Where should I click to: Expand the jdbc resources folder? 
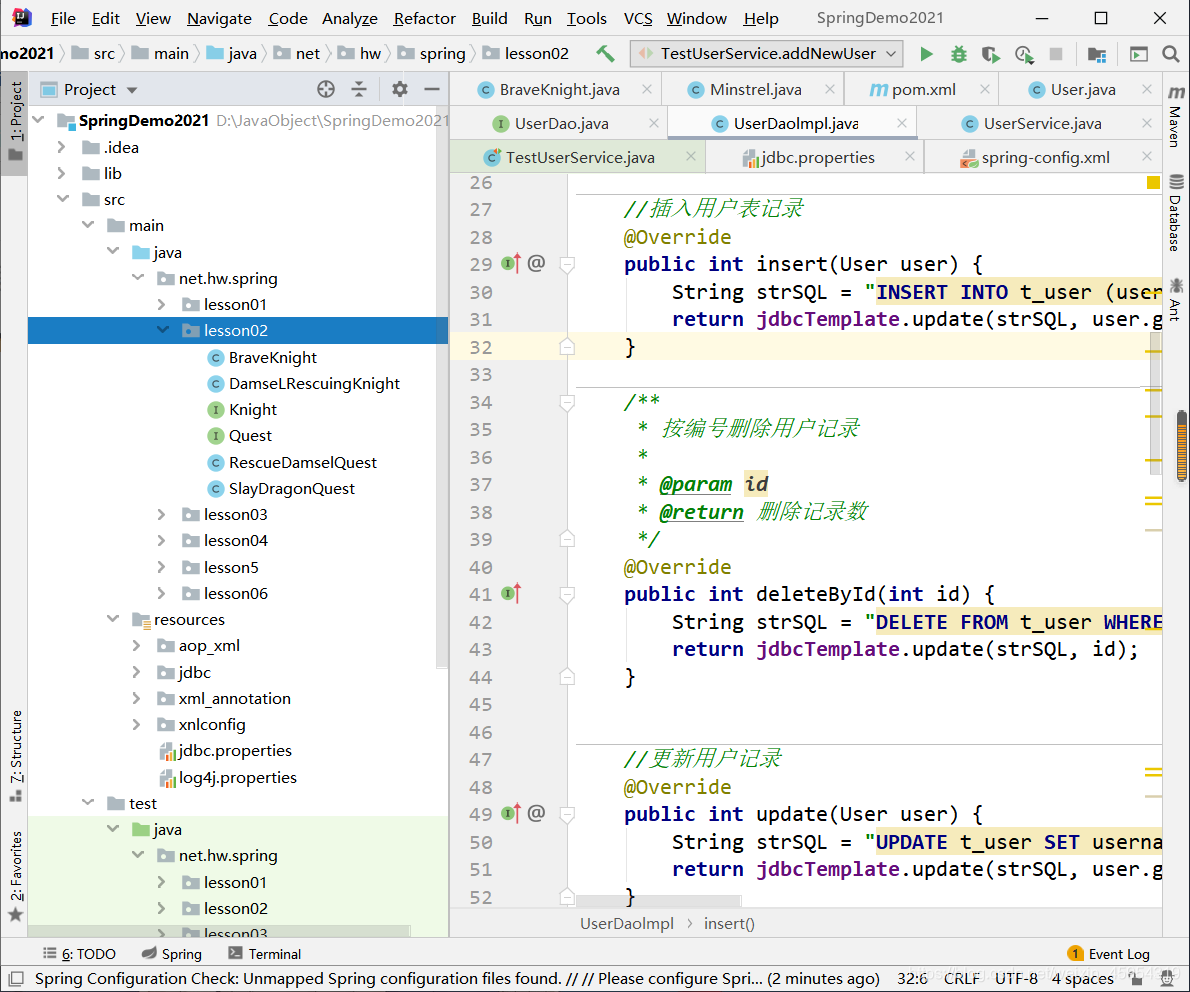pos(137,672)
